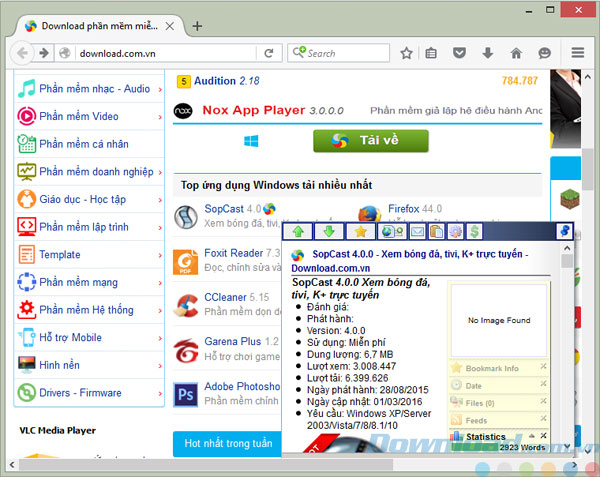Open the SopCast 4.0.0 title link in preview

pyautogui.click(x=409, y=261)
